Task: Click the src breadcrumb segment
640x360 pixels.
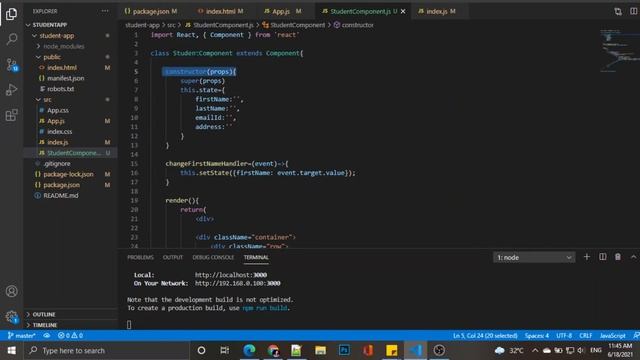Action: tap(171, 25)
